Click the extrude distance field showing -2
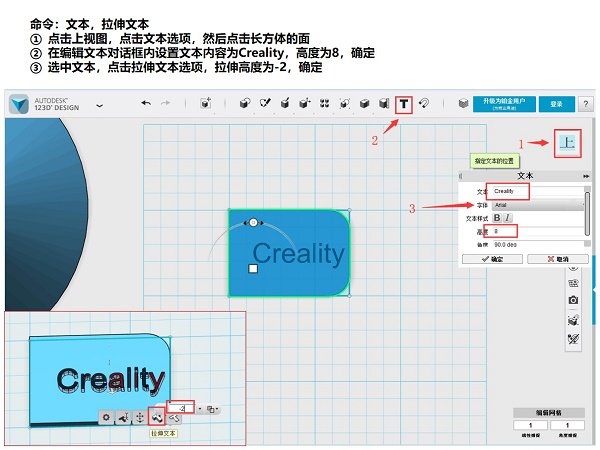600x450 pixels. coord(181,408)
